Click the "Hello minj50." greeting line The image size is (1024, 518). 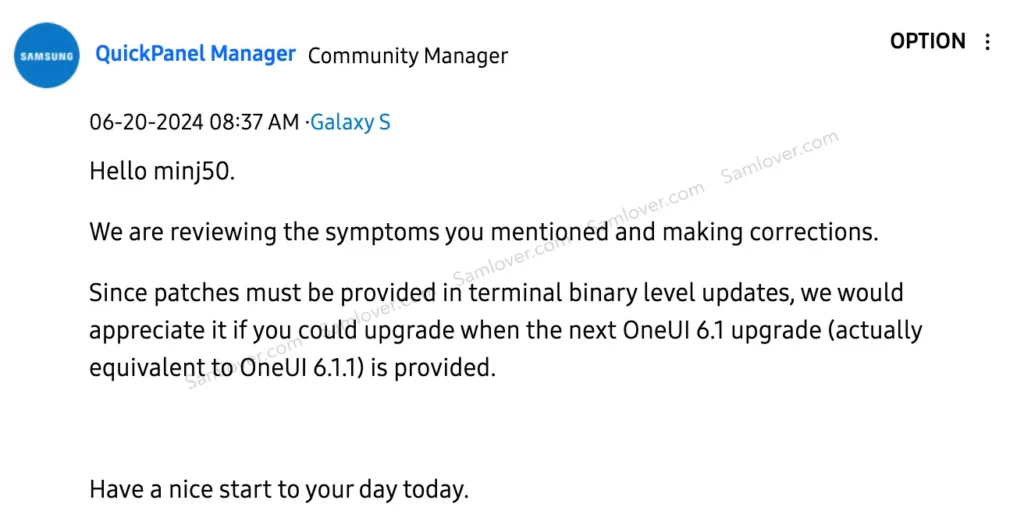point(162,171)
